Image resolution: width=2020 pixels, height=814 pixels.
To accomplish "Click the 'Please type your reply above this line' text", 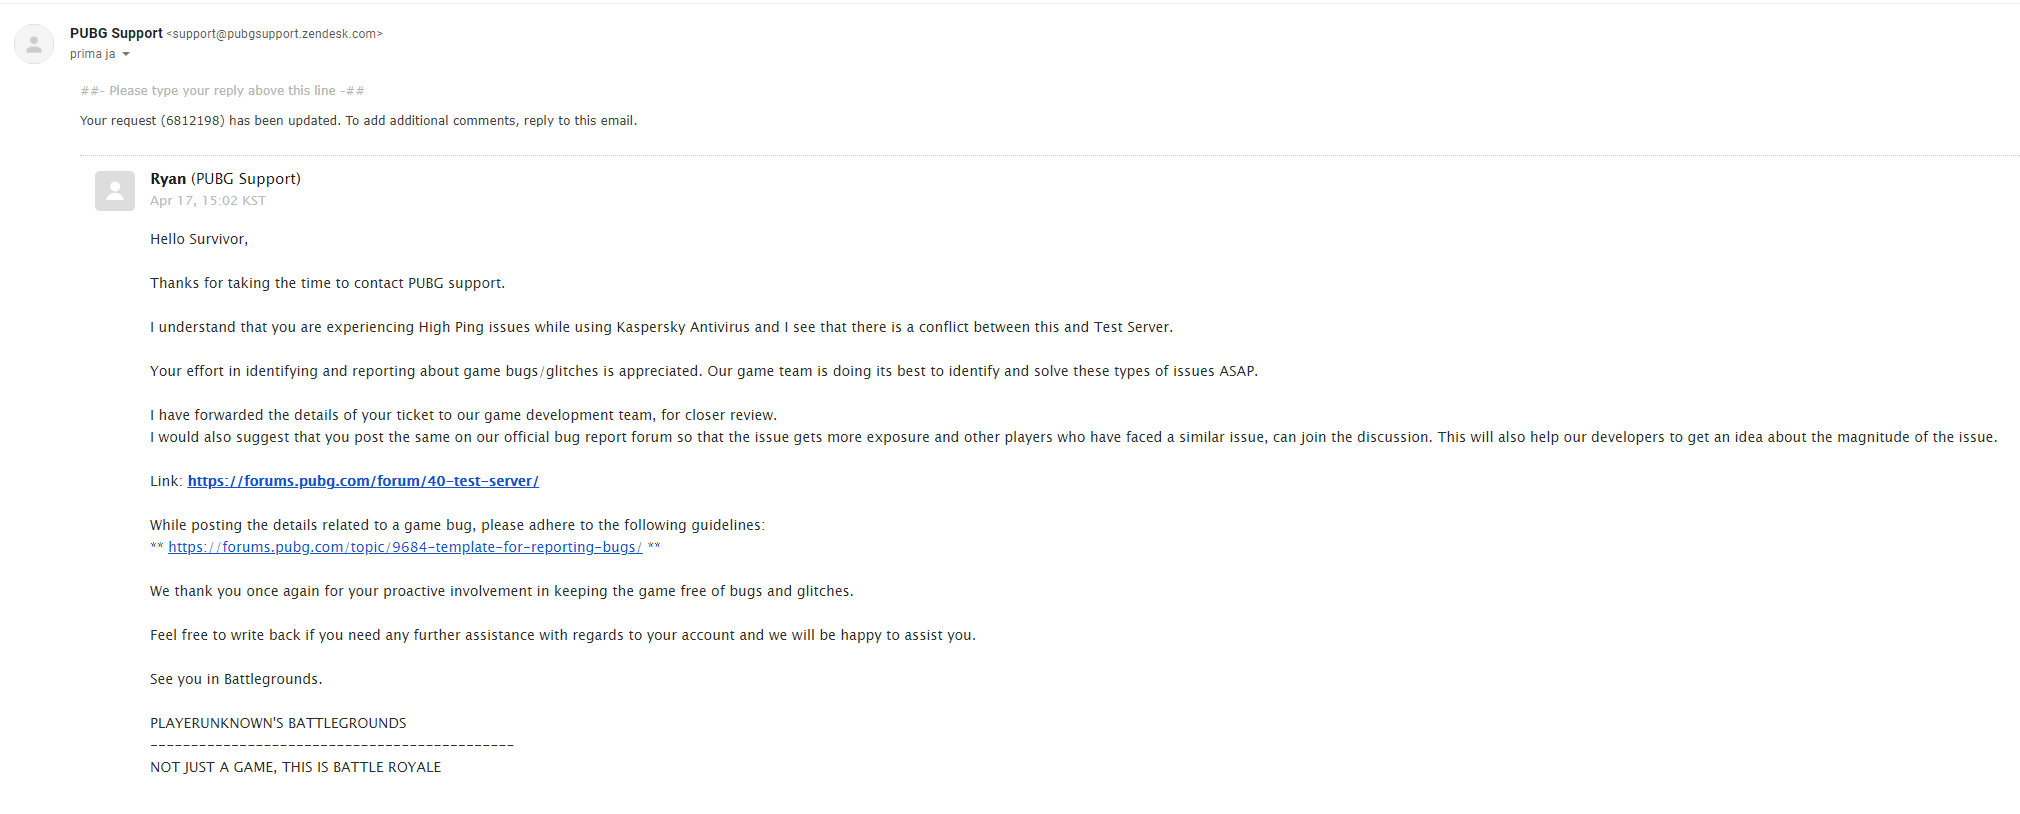I will [222, 91].
